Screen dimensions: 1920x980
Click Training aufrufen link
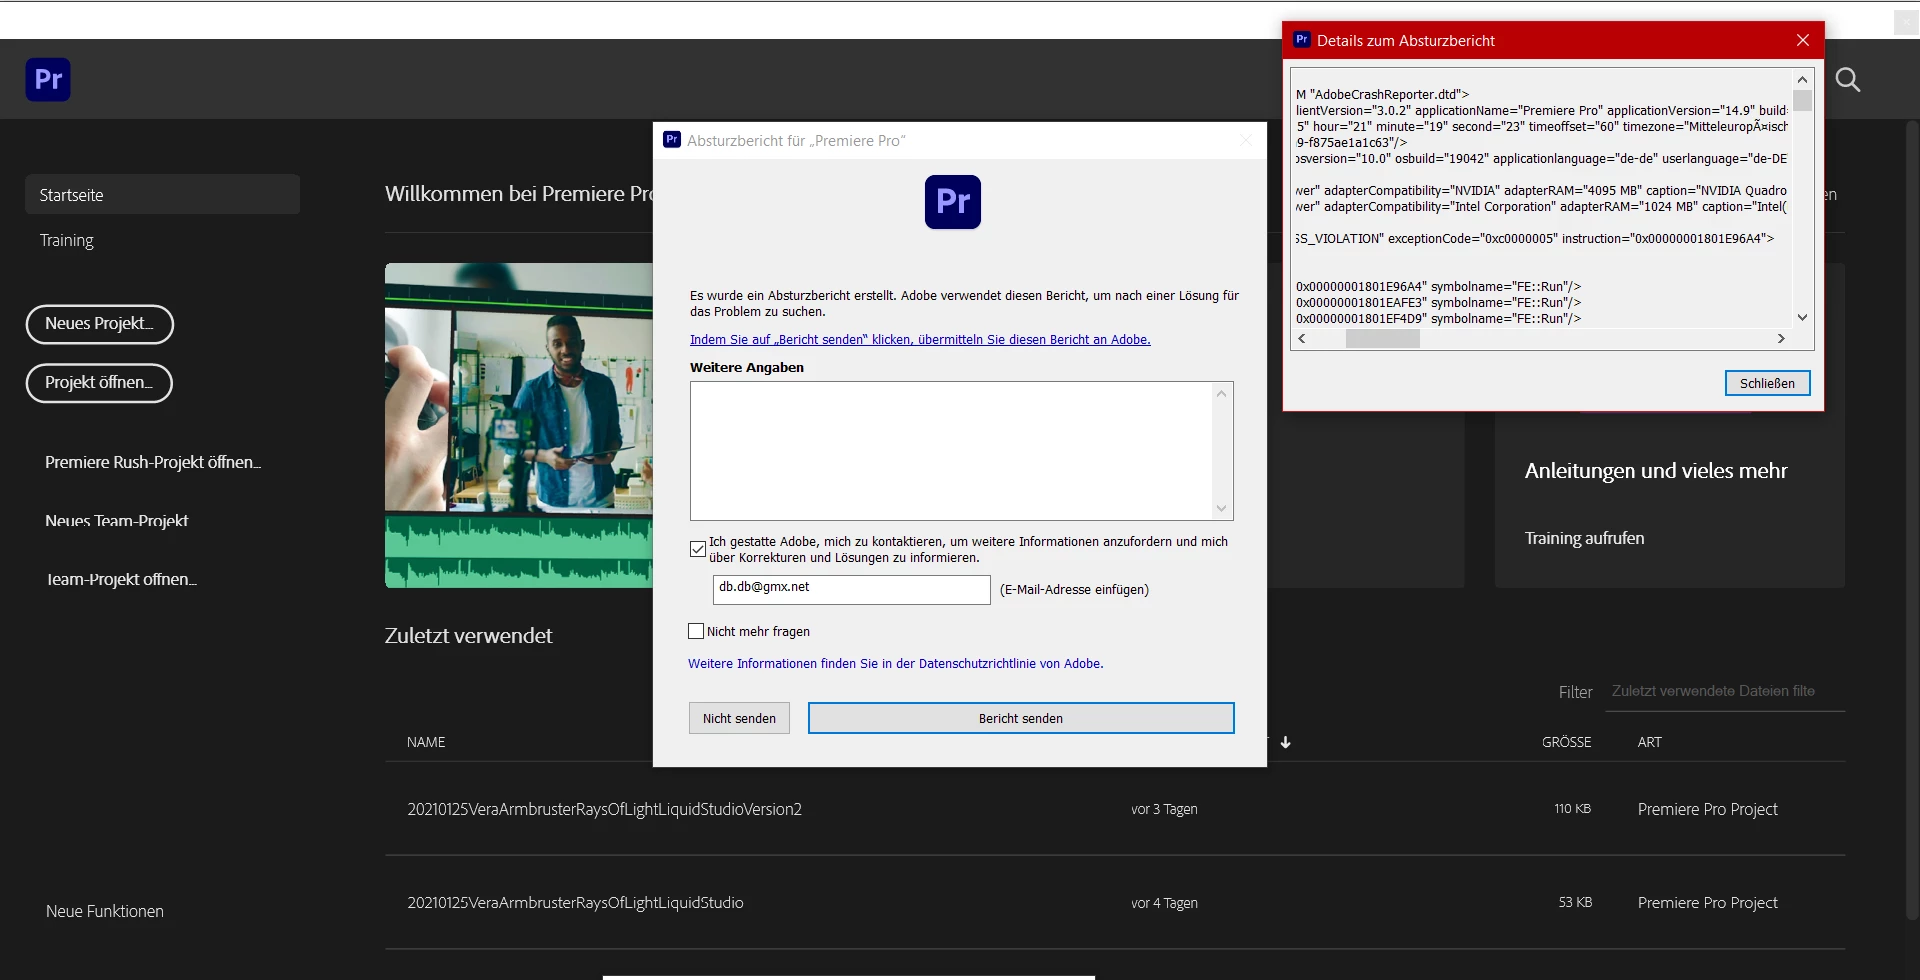1584,538
